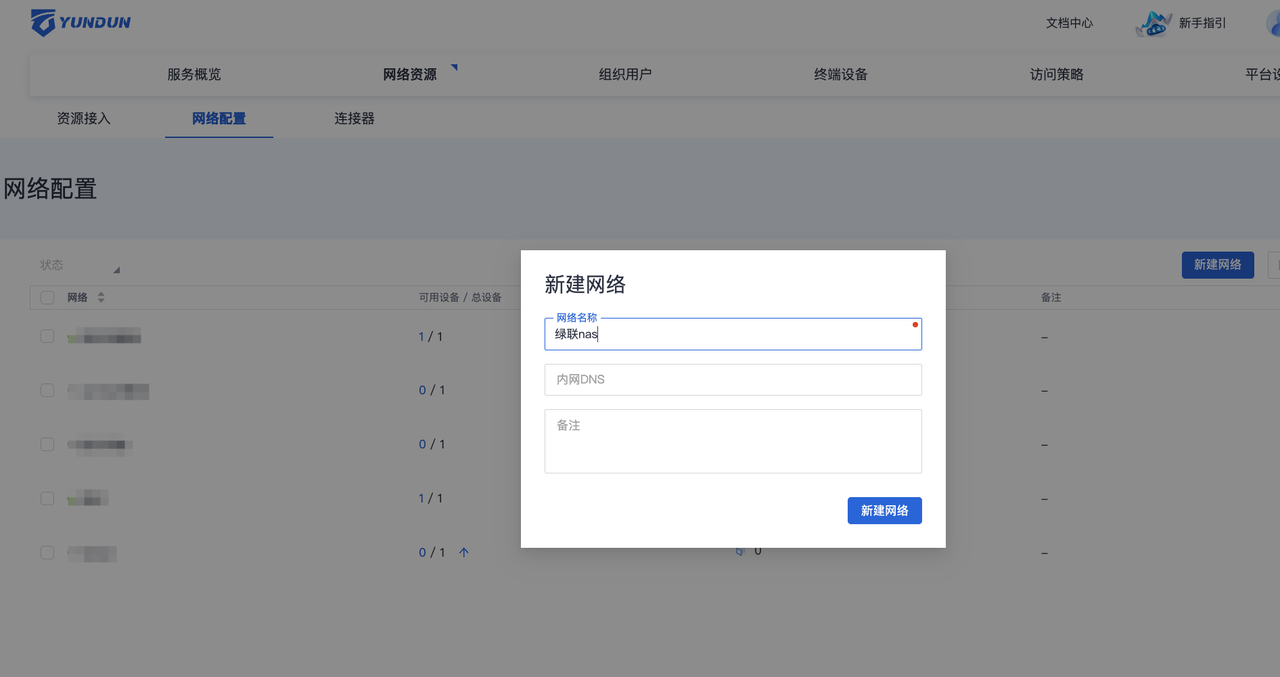The height and width of the screenshot is (677, 1280).
Task: Check the first network row checkbox
Action: tap(47, 337)
